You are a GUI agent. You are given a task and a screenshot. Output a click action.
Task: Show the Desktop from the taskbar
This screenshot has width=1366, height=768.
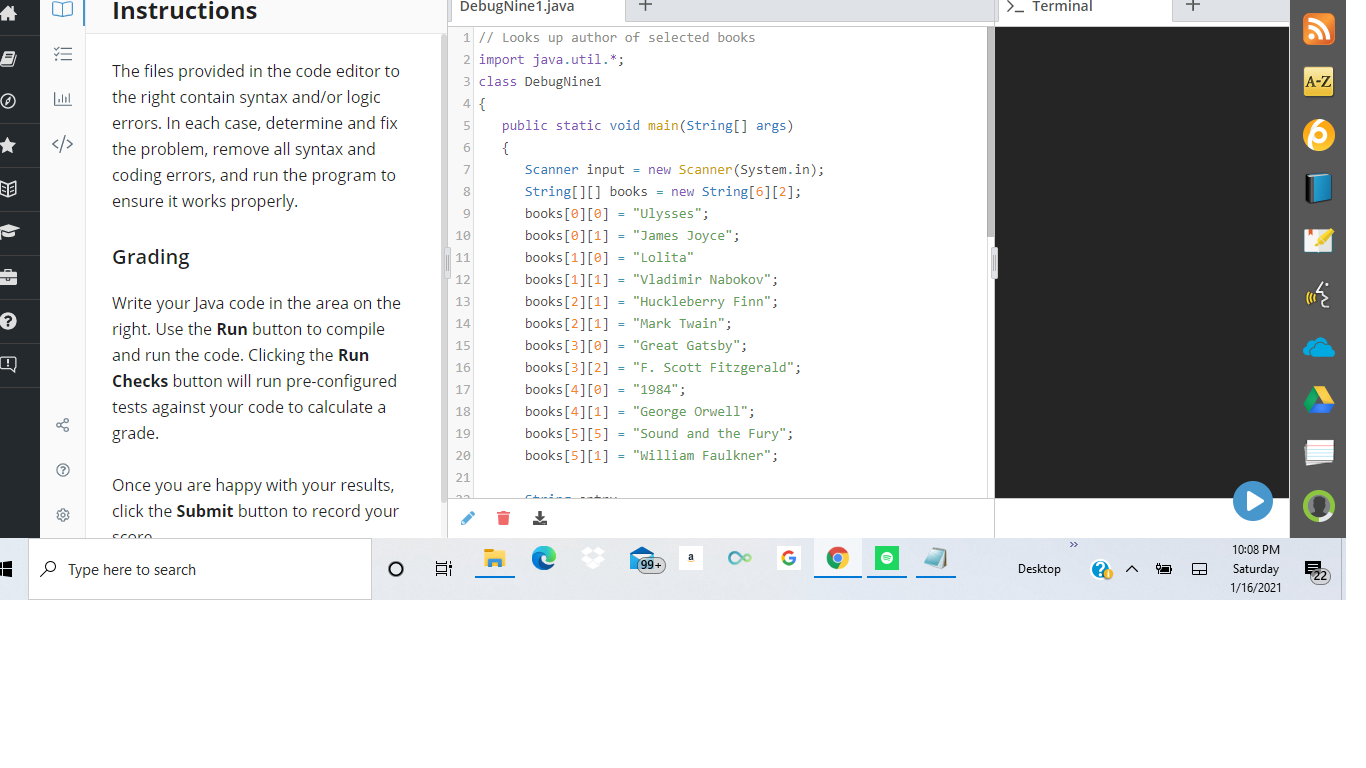1039,568
